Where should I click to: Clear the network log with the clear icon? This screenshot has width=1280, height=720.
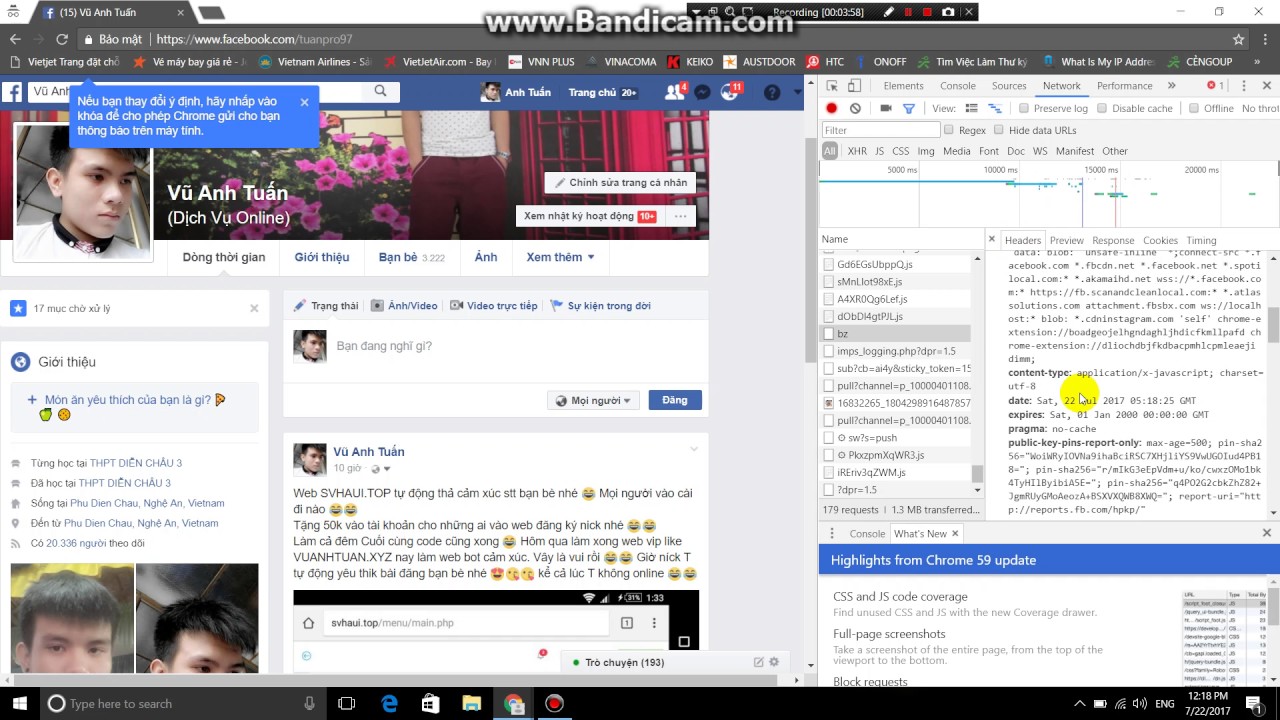855,108
